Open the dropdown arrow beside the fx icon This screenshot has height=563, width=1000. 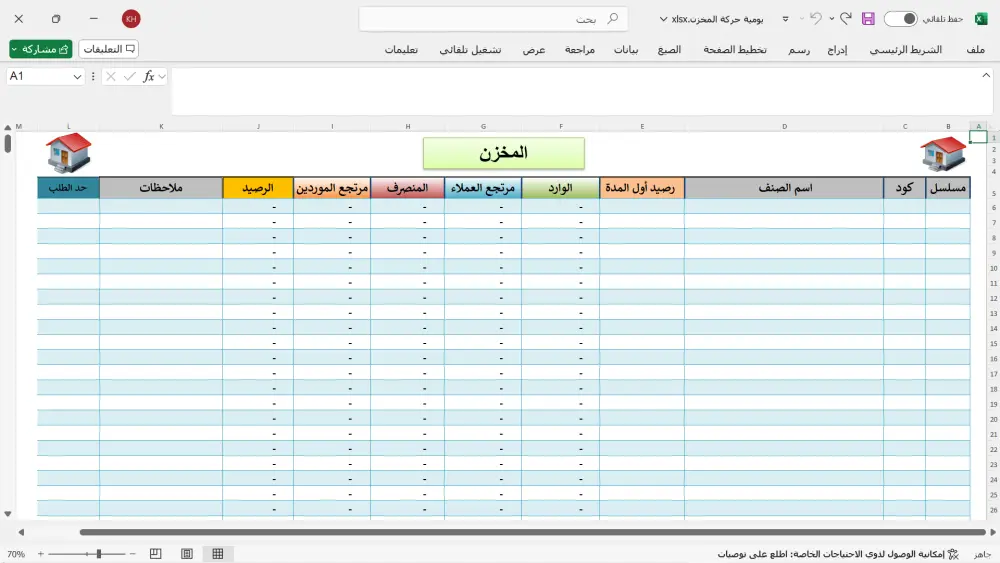coord(162,77)
